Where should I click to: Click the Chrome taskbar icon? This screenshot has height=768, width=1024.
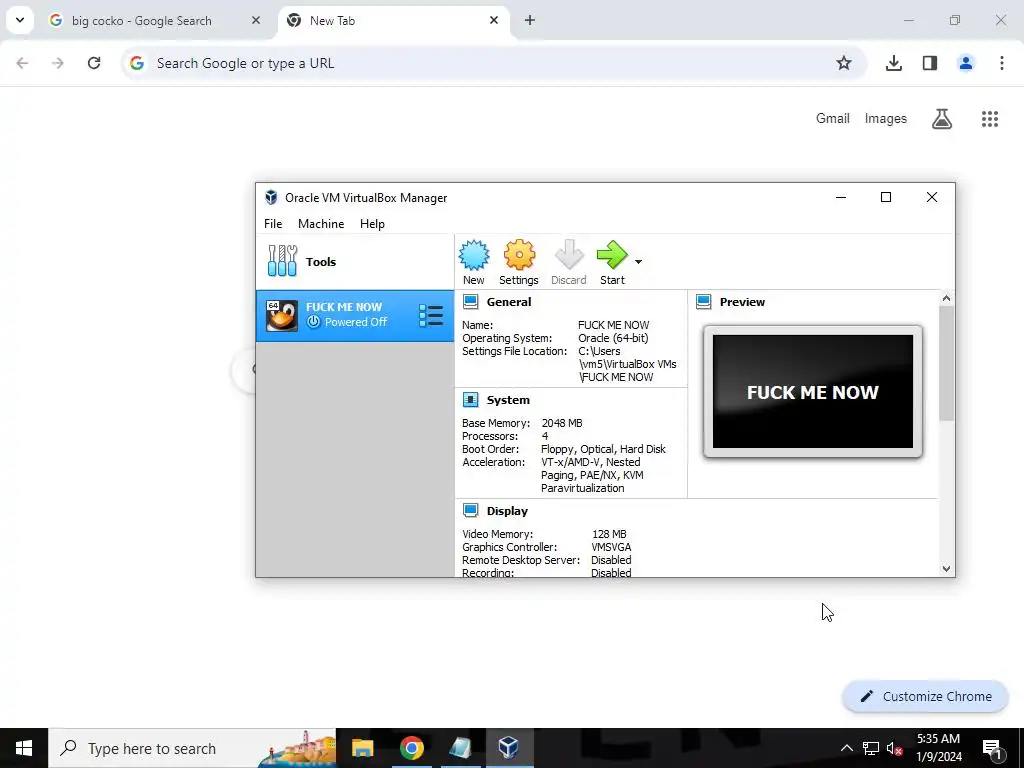(411, 748)
